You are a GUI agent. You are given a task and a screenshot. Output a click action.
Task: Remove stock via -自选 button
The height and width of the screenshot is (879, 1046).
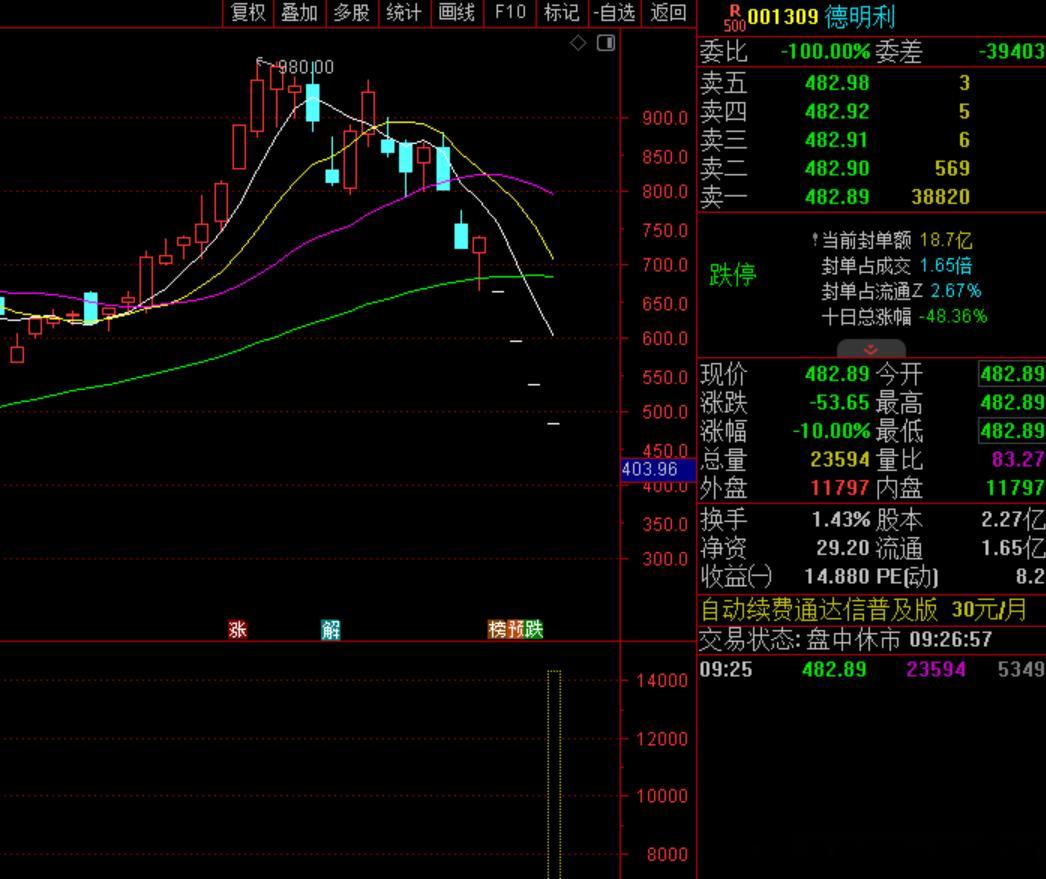point(614,13)
